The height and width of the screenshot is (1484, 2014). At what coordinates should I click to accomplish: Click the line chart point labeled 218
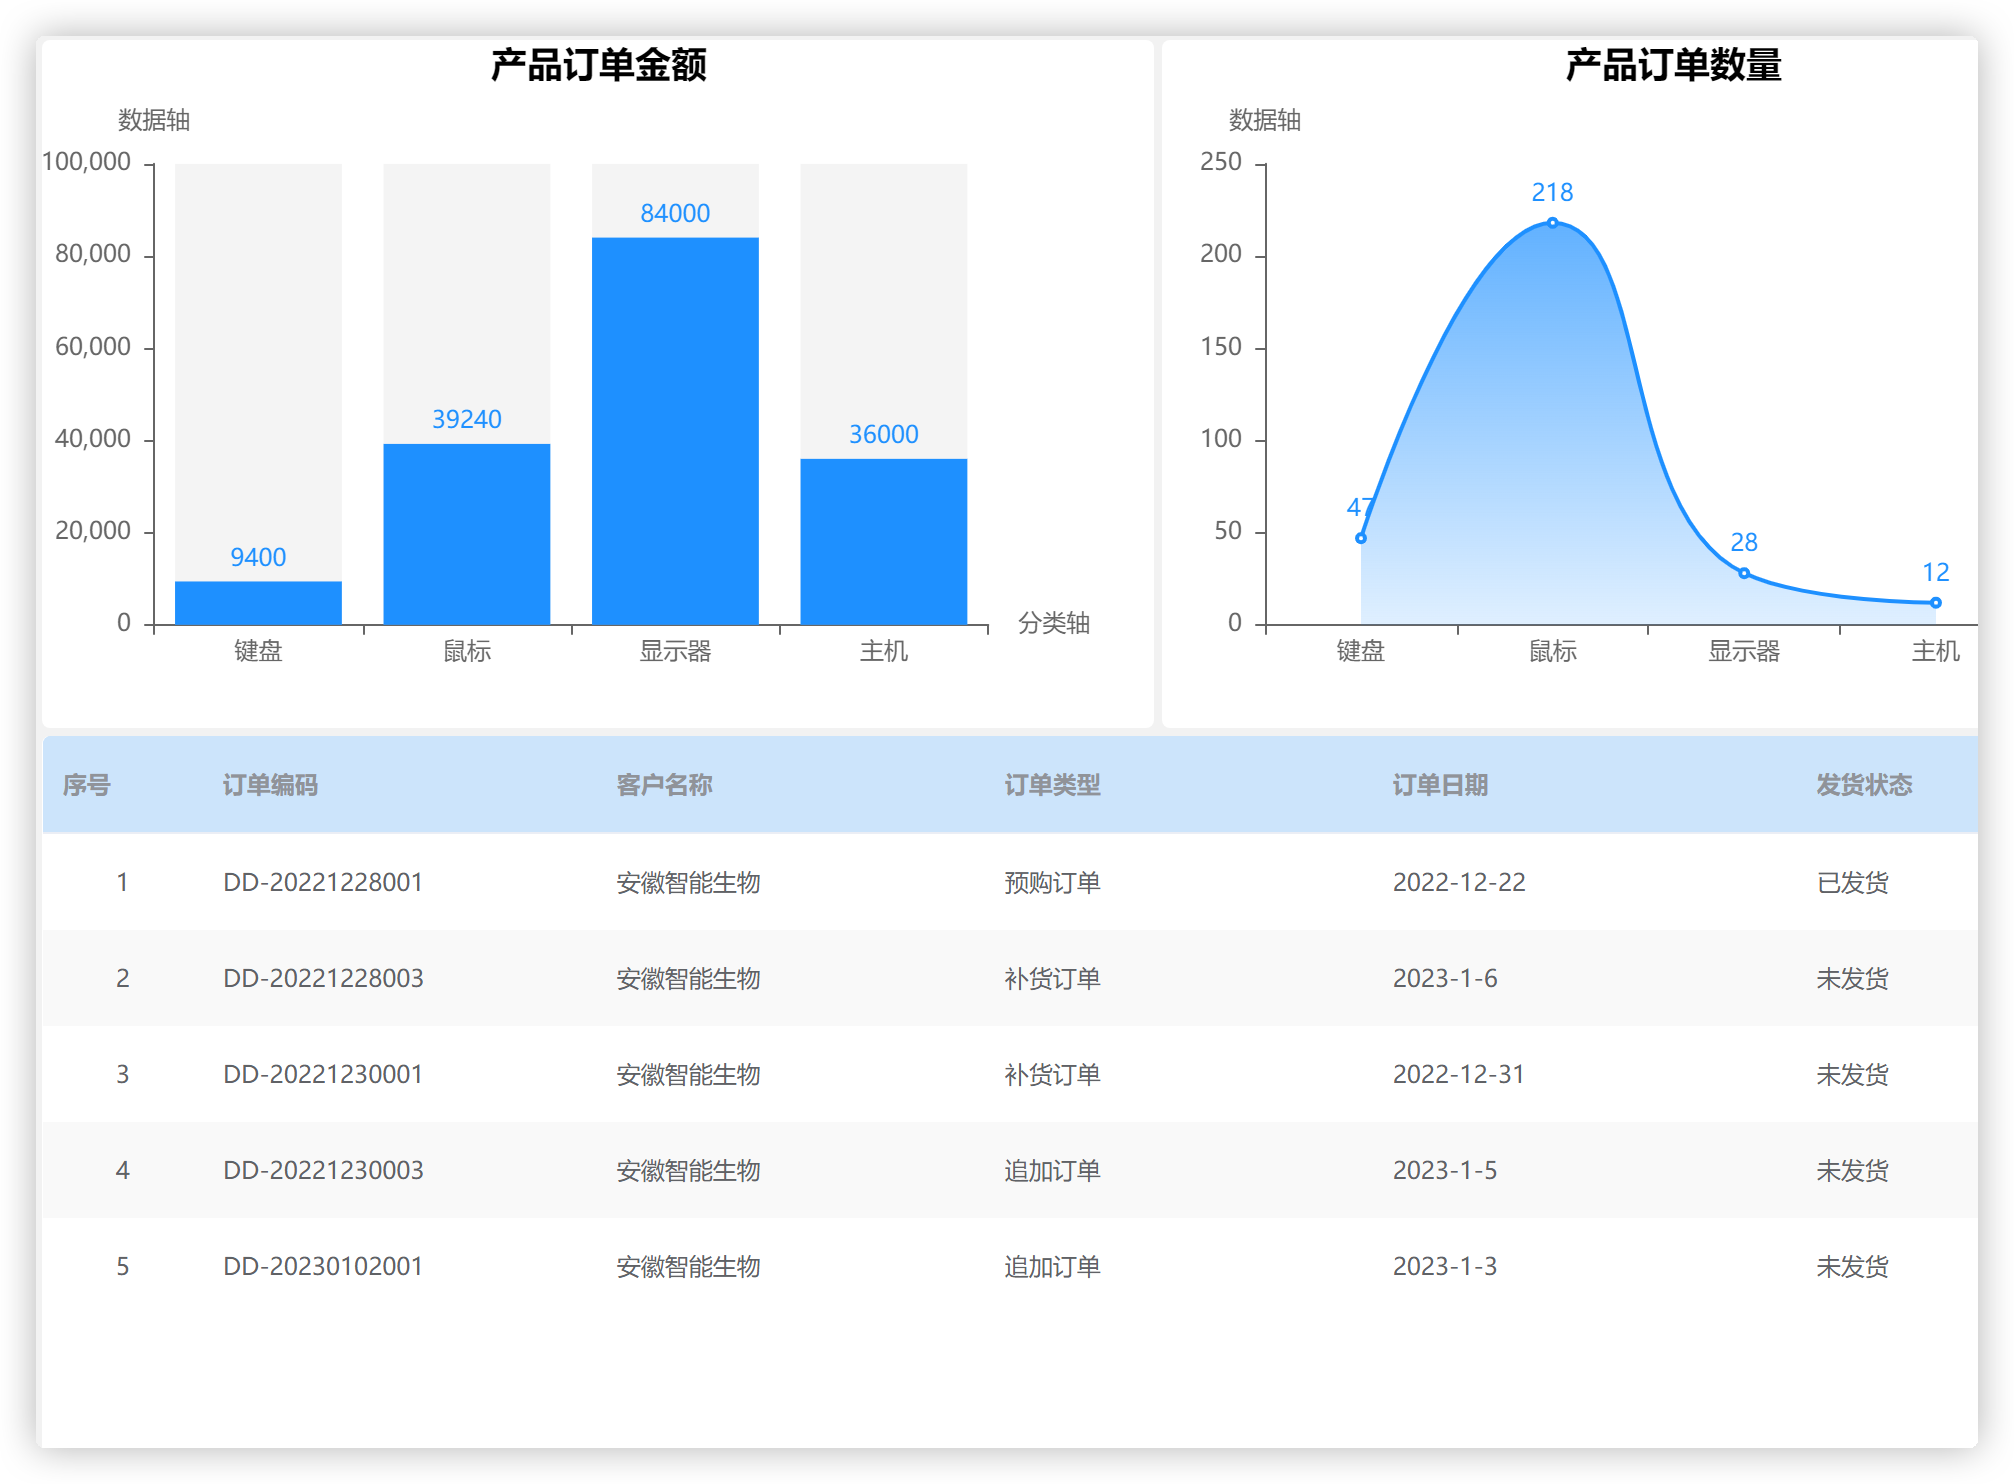[1552, 222]
